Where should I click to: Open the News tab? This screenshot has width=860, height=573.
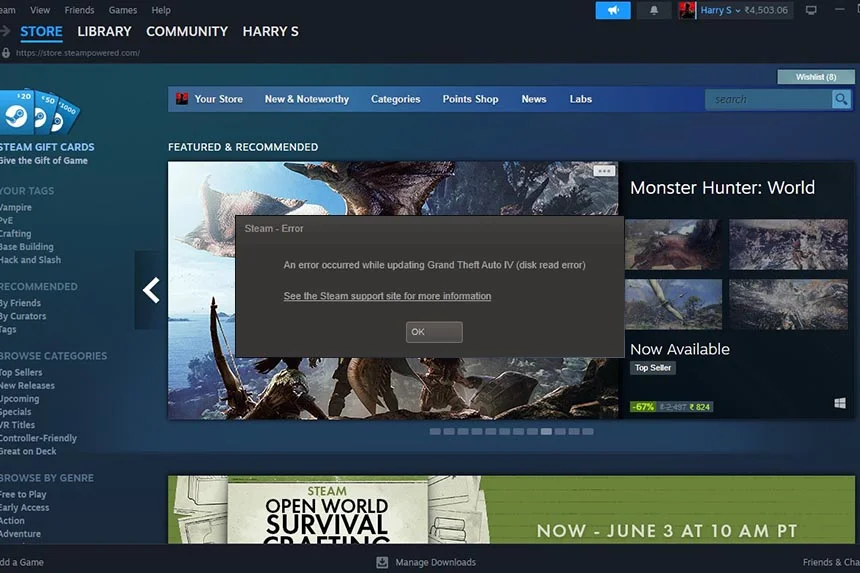534,99
